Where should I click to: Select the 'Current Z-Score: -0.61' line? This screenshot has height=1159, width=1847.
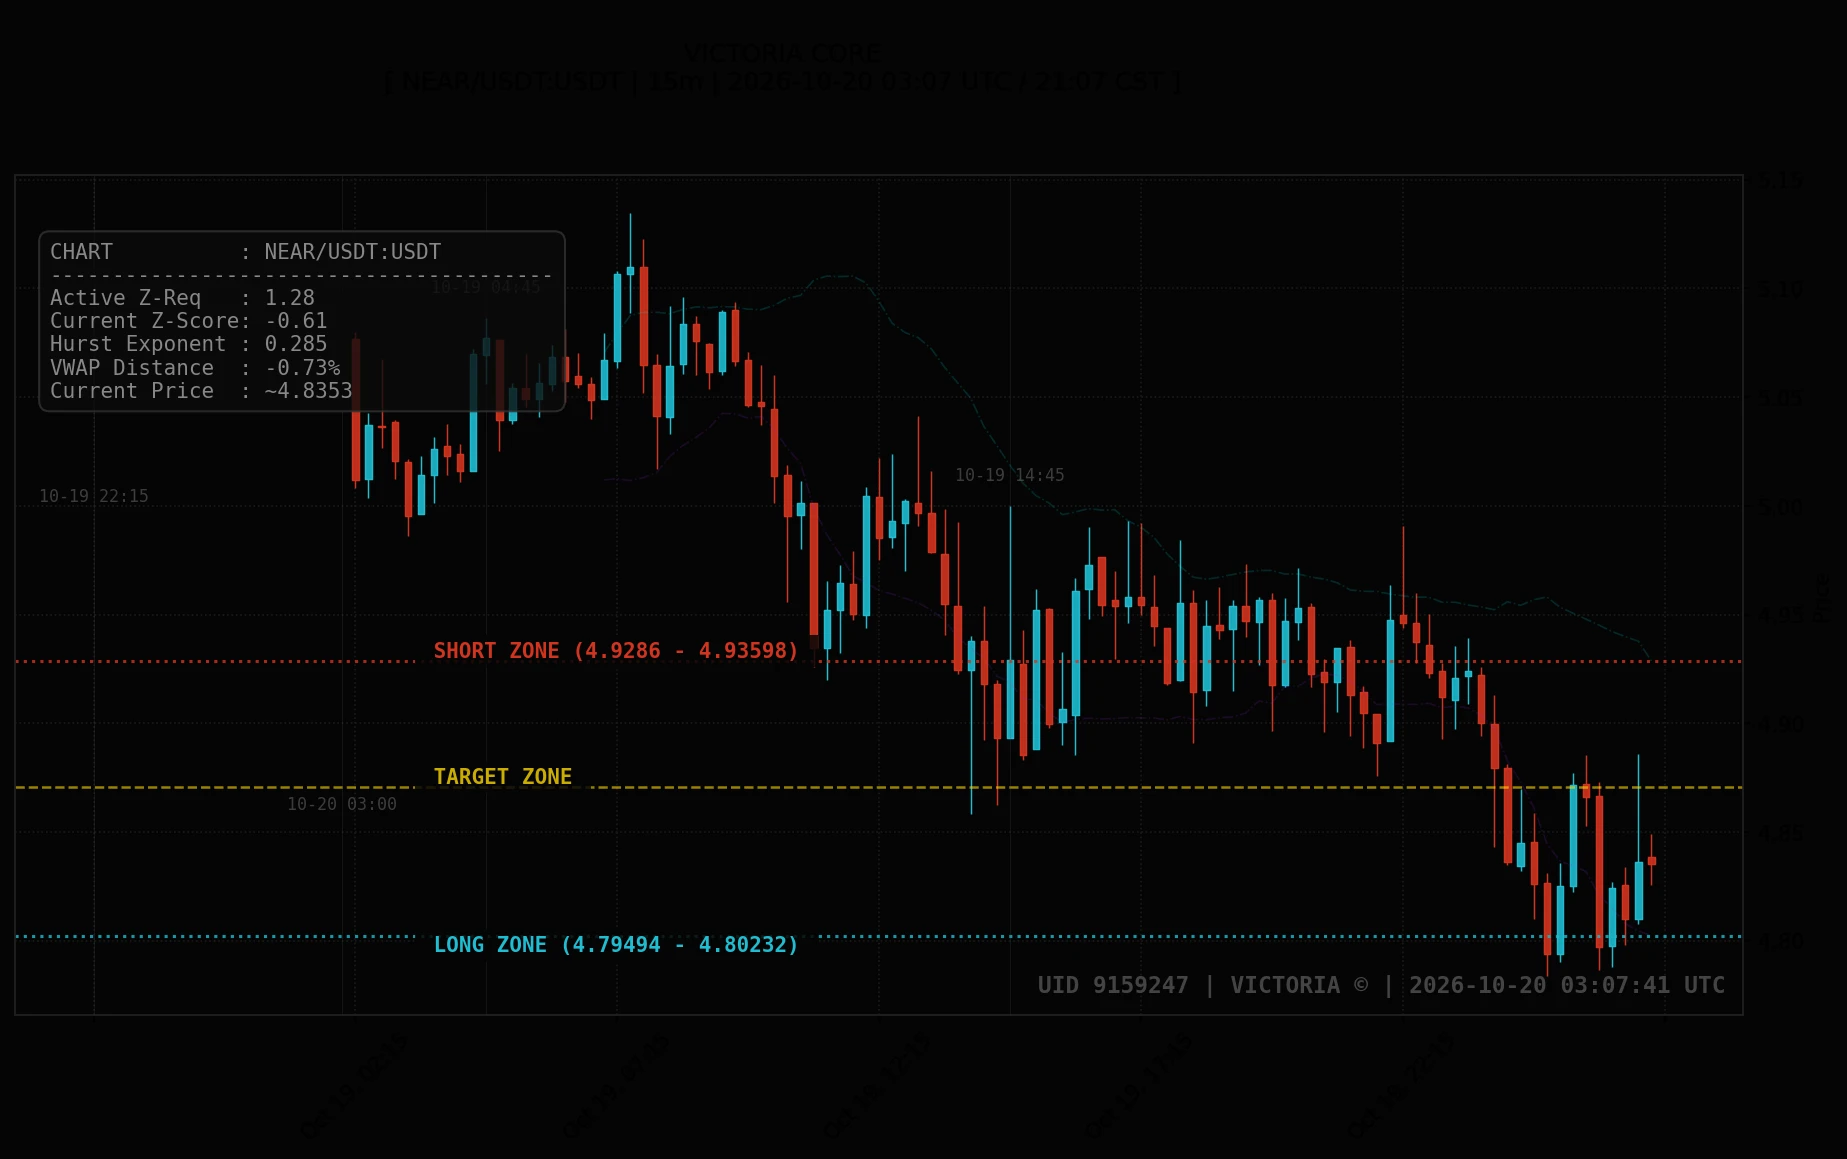pos(189,321)
